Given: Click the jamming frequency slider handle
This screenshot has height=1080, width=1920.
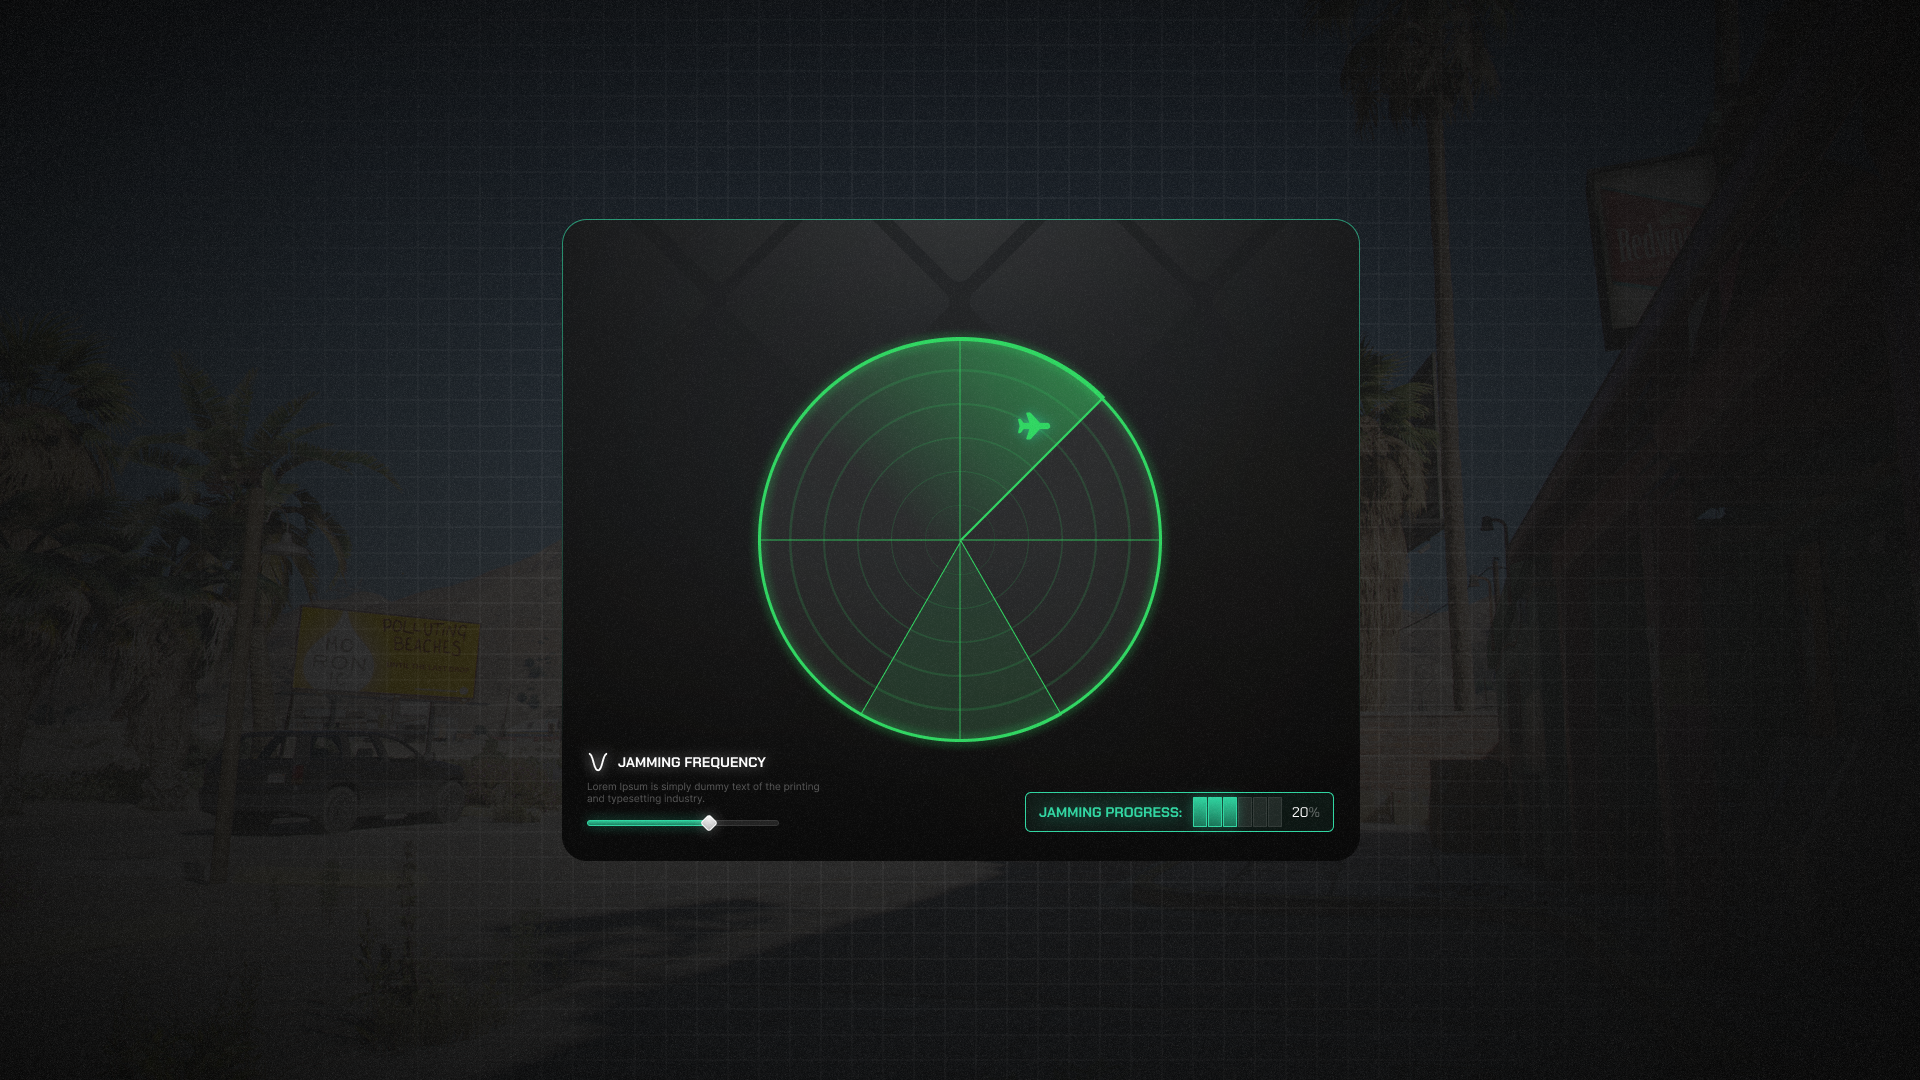Looking at the screenshot, I should tap(709, 823).
